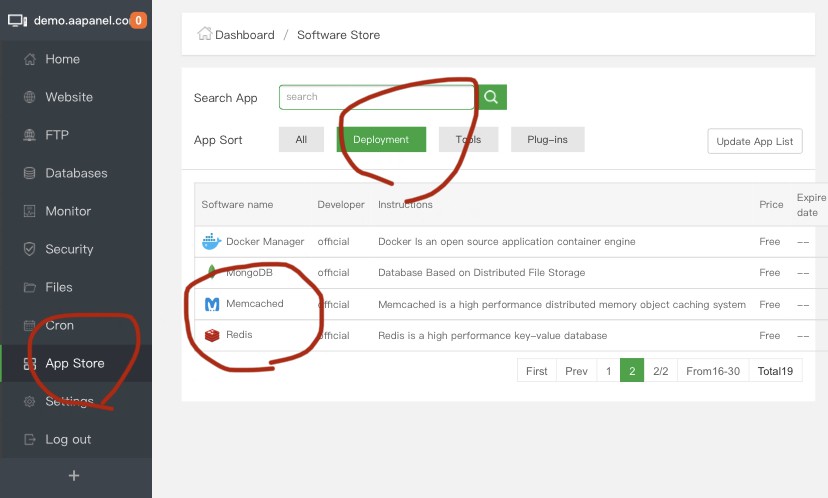Click the Home sidebar icon
This screenshot has height=498, width=828.
(x=30, y=59)
